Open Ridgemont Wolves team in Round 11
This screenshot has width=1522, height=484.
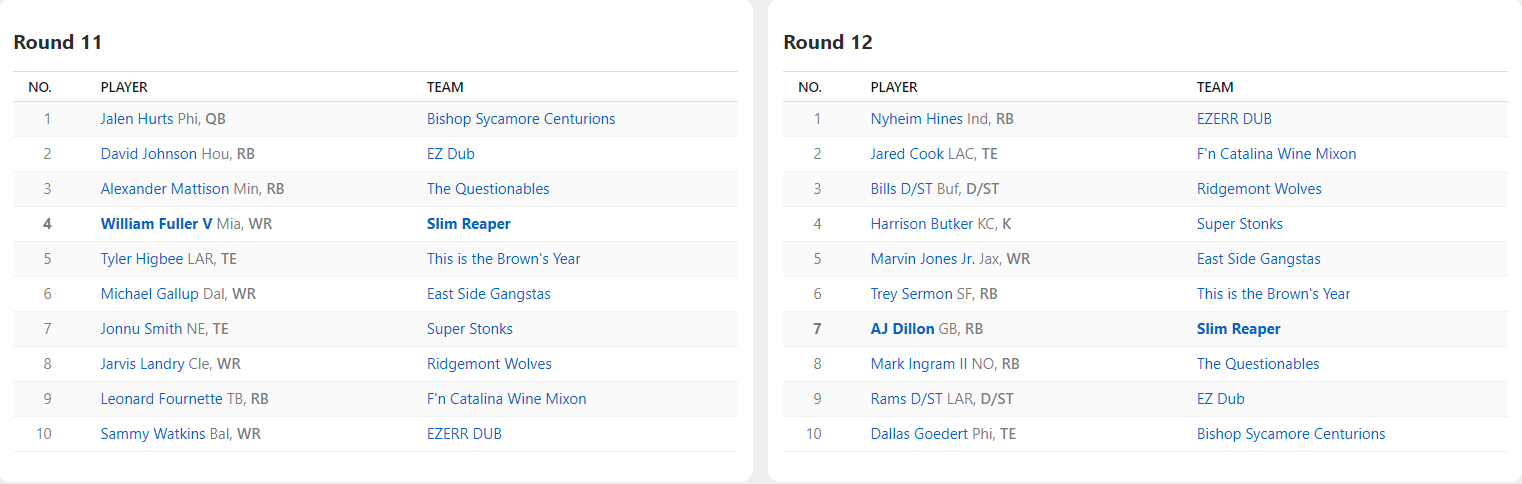click(x=489, y=364)
